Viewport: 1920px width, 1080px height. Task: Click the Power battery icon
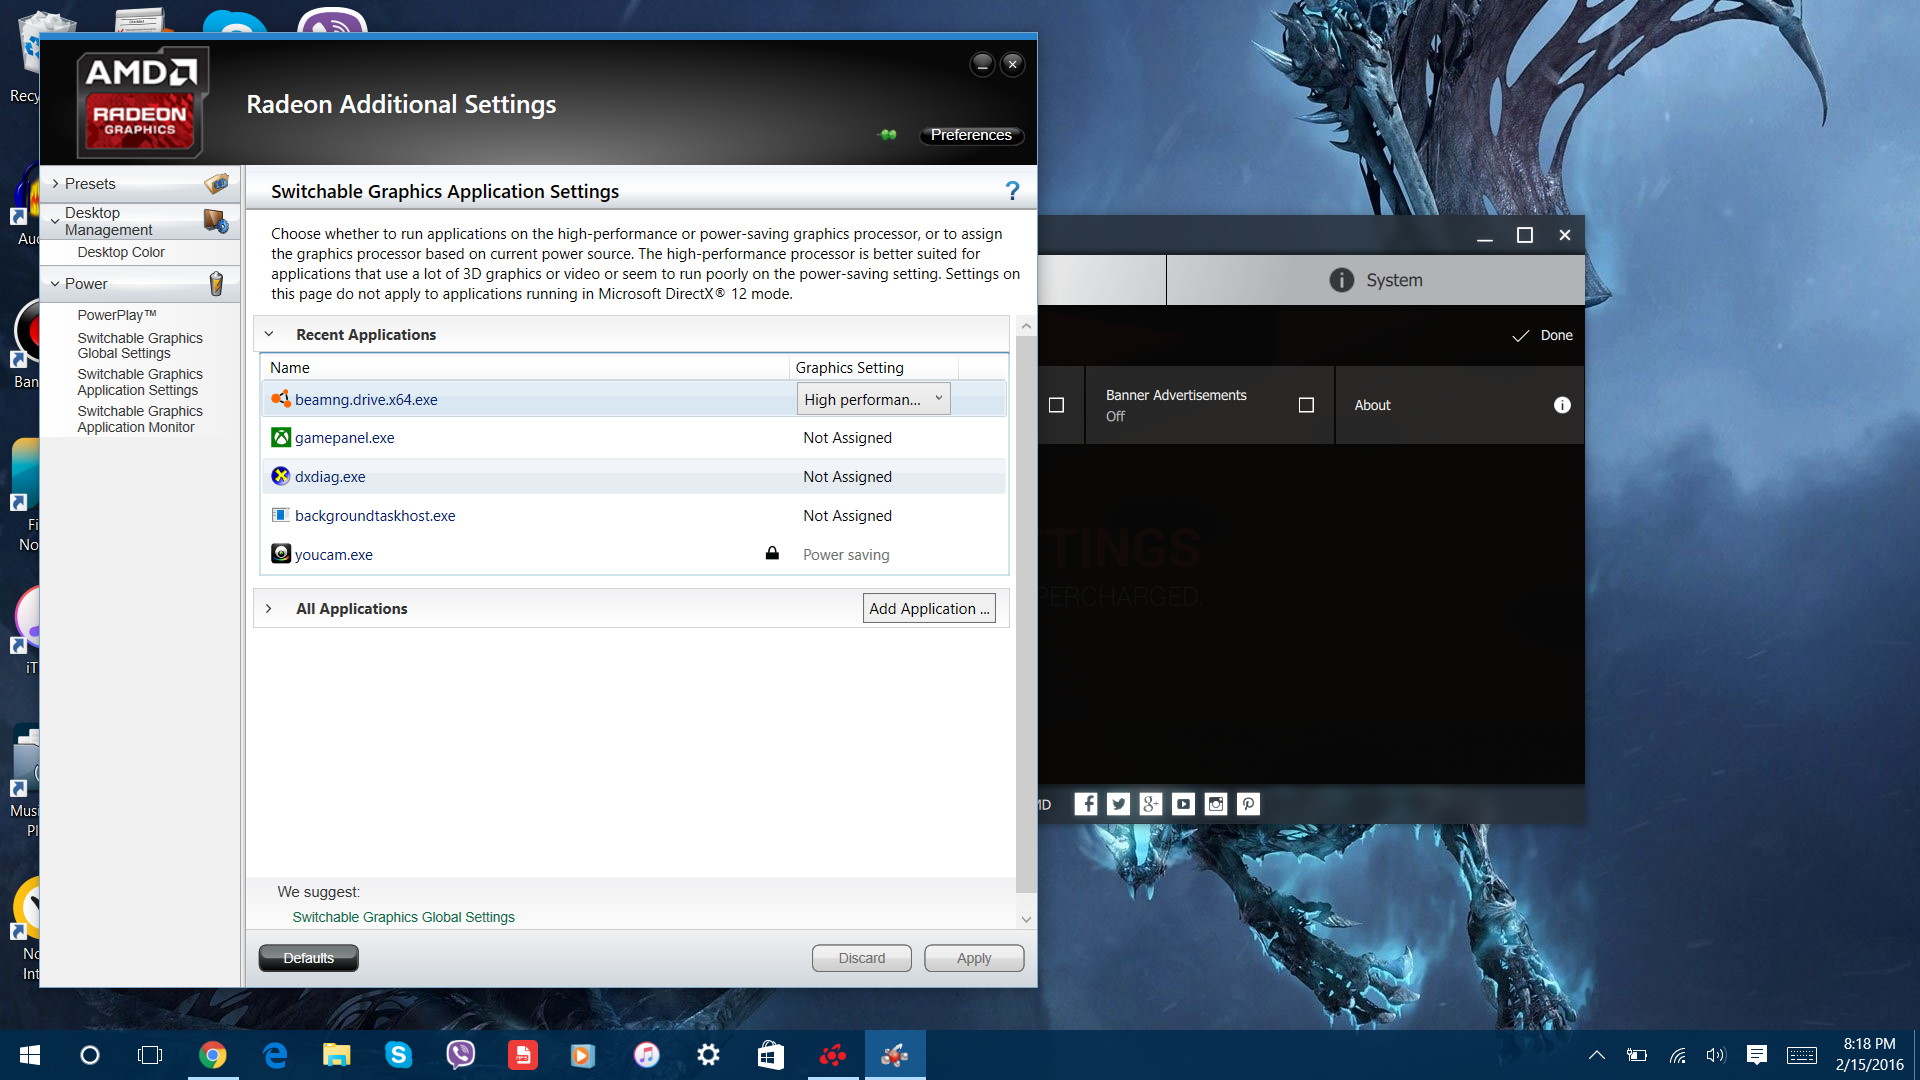pyautogui.click(x=216, y=284)
